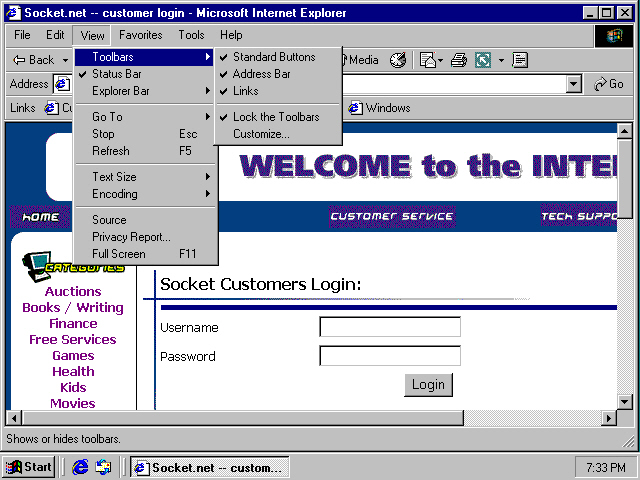Click the horizontal scrollbar left arrow
The image size is (640, 480).
[14, 418]
